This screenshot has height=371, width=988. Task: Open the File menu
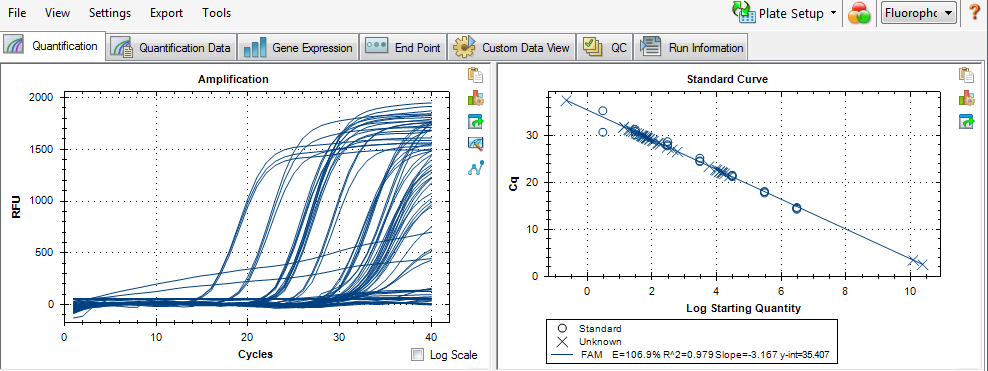point(17,13)
